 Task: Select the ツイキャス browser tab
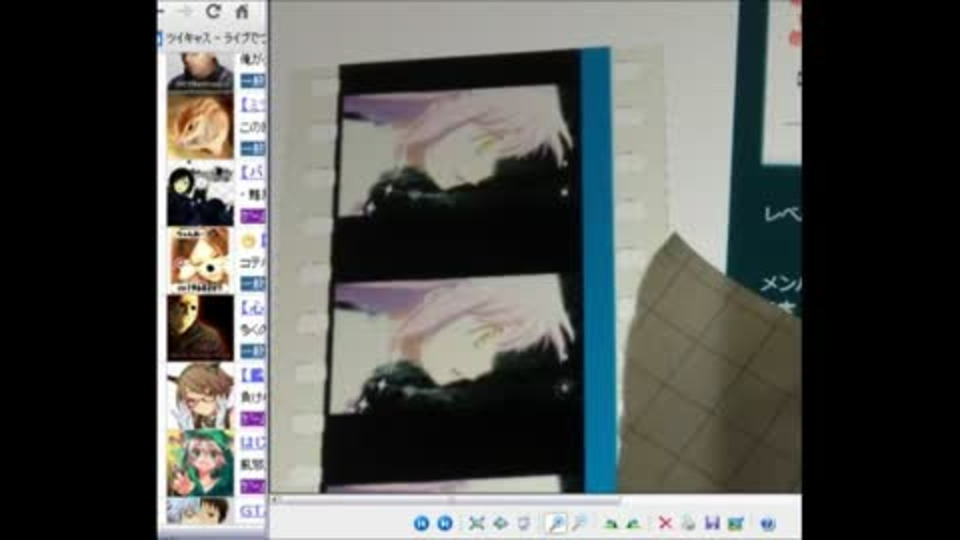(x=212, y=38)
